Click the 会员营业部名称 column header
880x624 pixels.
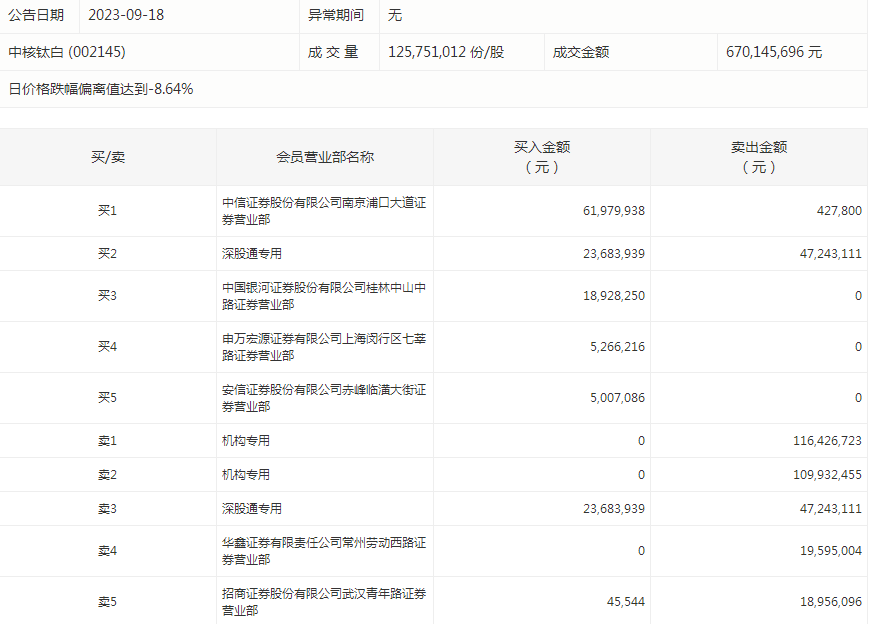(x=325, y=157)
